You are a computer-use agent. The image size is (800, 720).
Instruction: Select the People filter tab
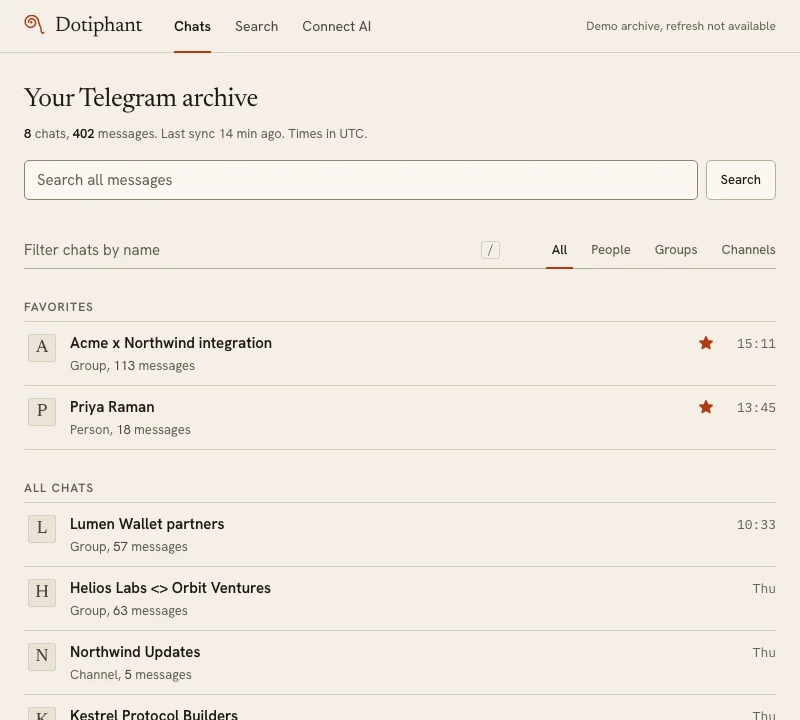[611, 250]
